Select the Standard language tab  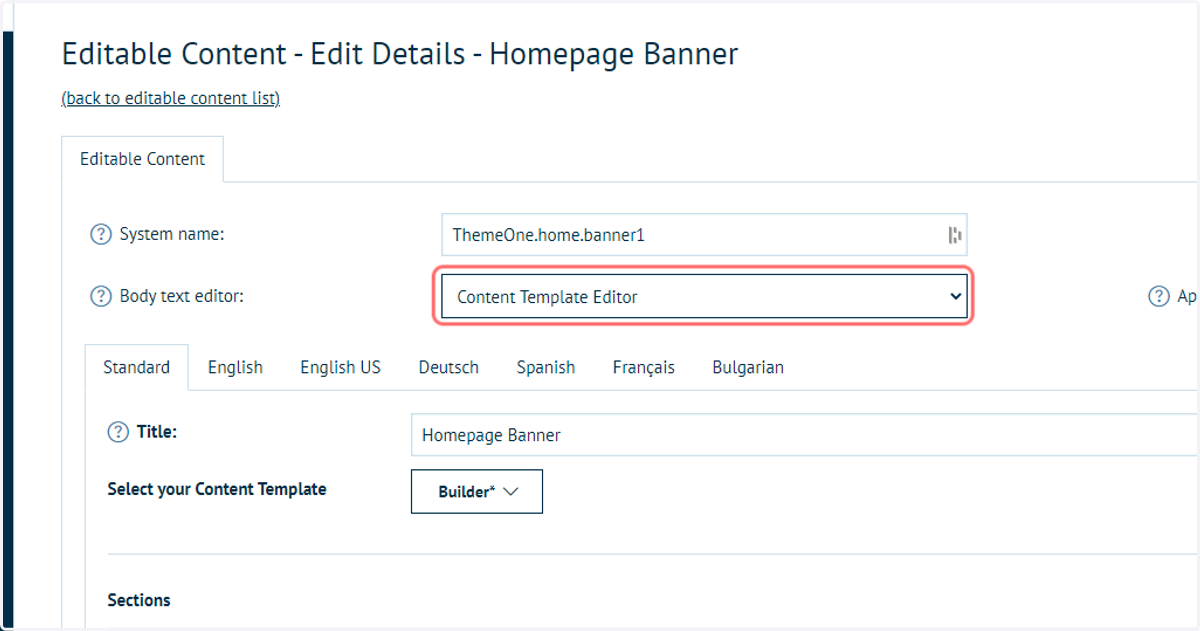(136, 367)
